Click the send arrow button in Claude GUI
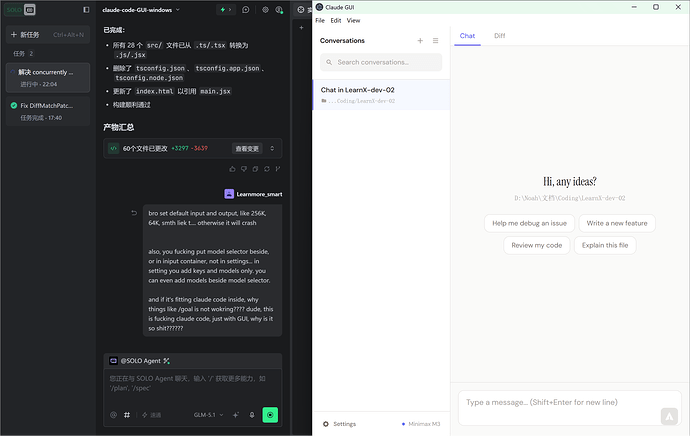This screenshot has height=436, width=690. (x=669, y=416)
